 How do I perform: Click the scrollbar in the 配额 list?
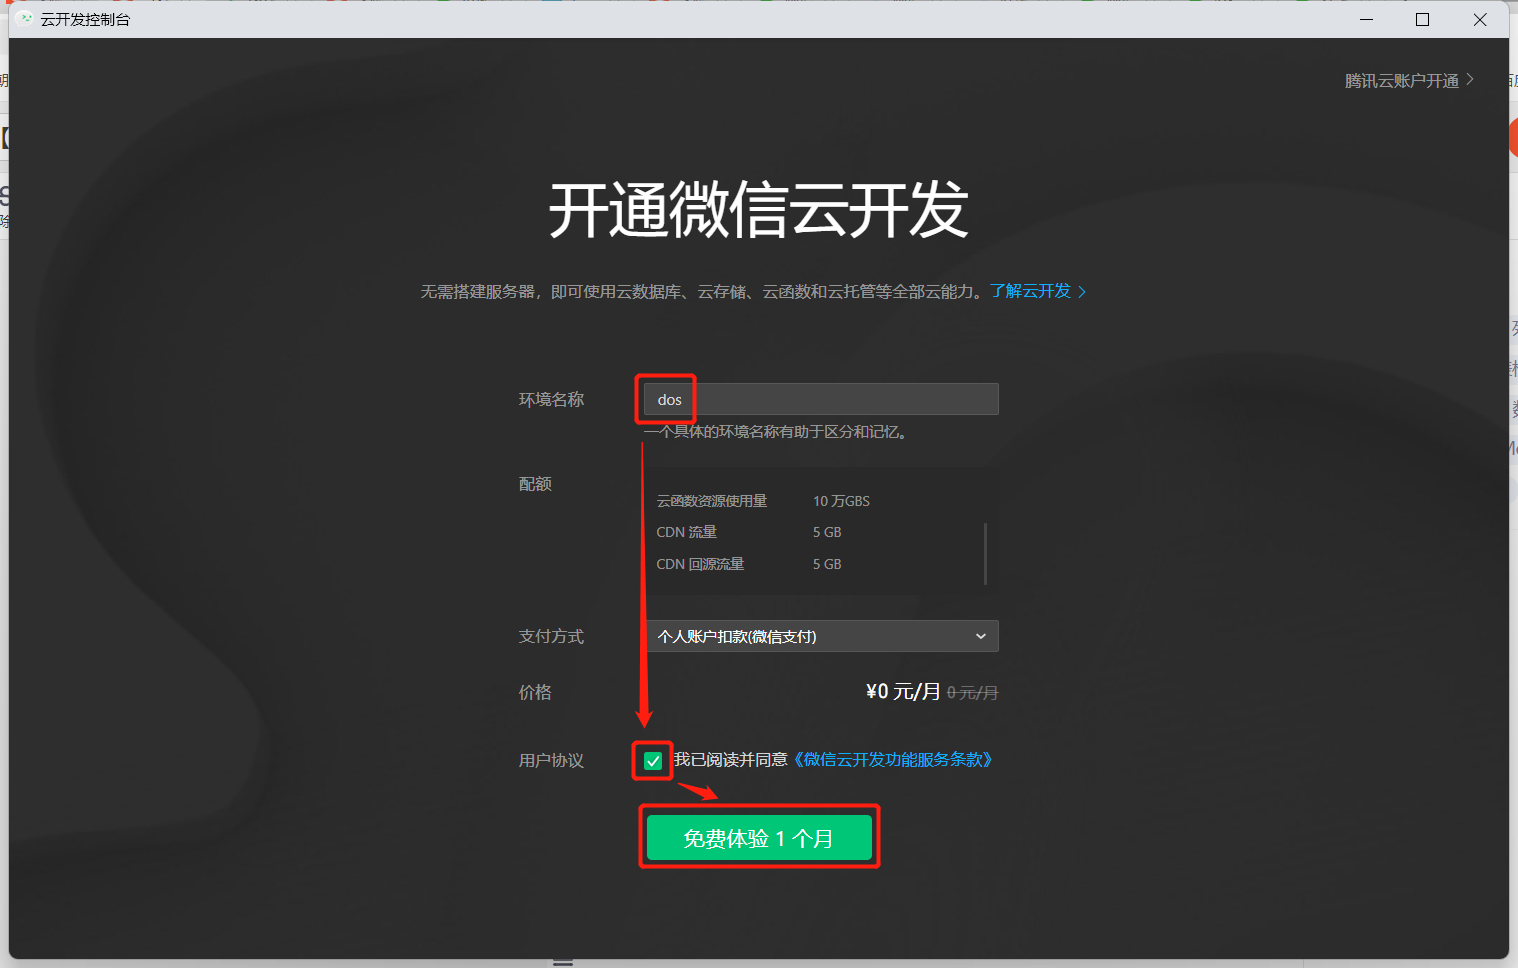985,553
